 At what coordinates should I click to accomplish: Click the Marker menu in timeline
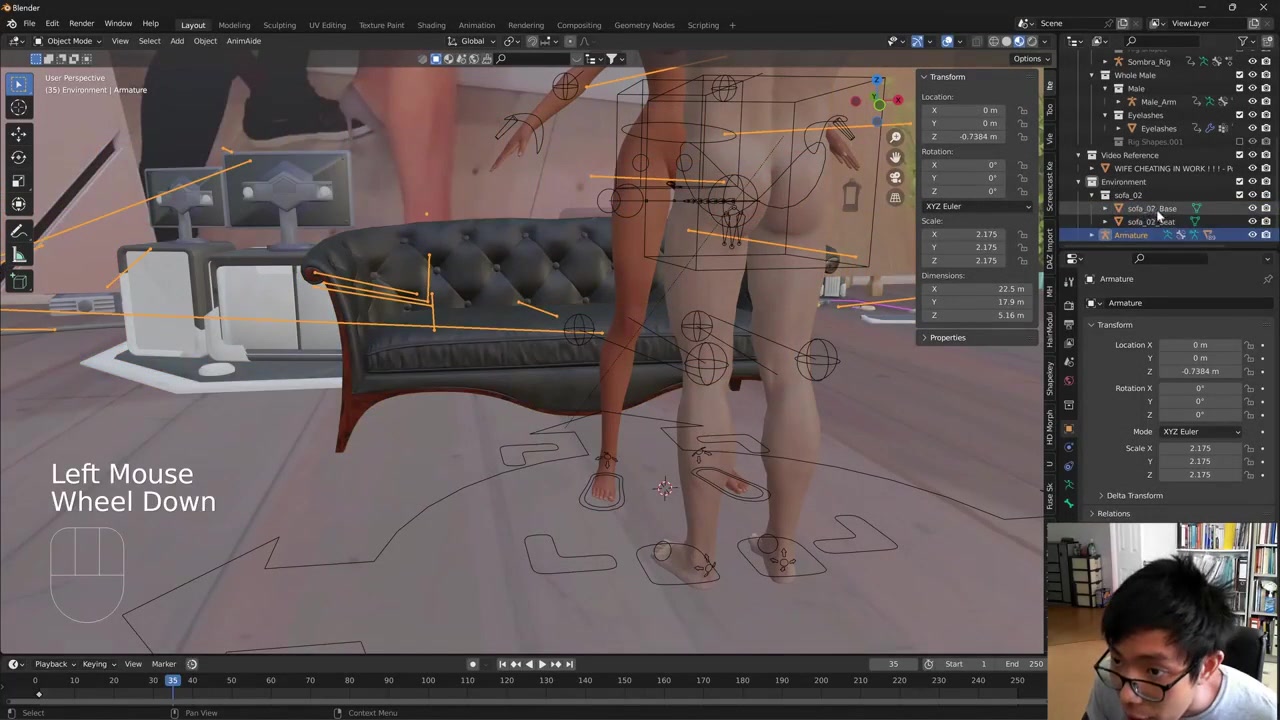coord(163,664)
